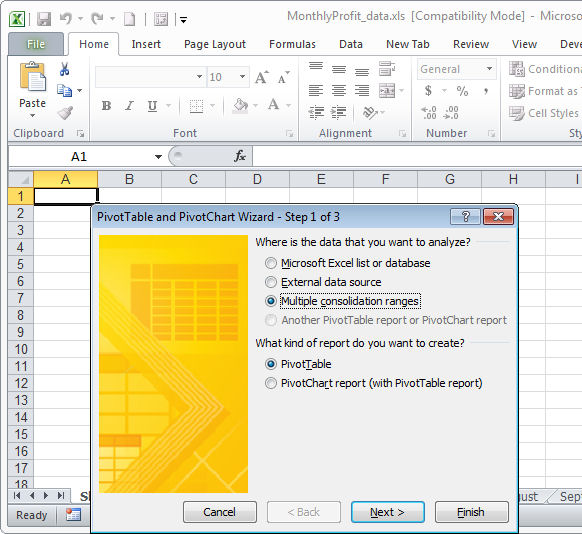Open the Alignment dialog launcher
The height and width of the screenshot is (534, 582).
pyautogui.click(x=402, y=133)
